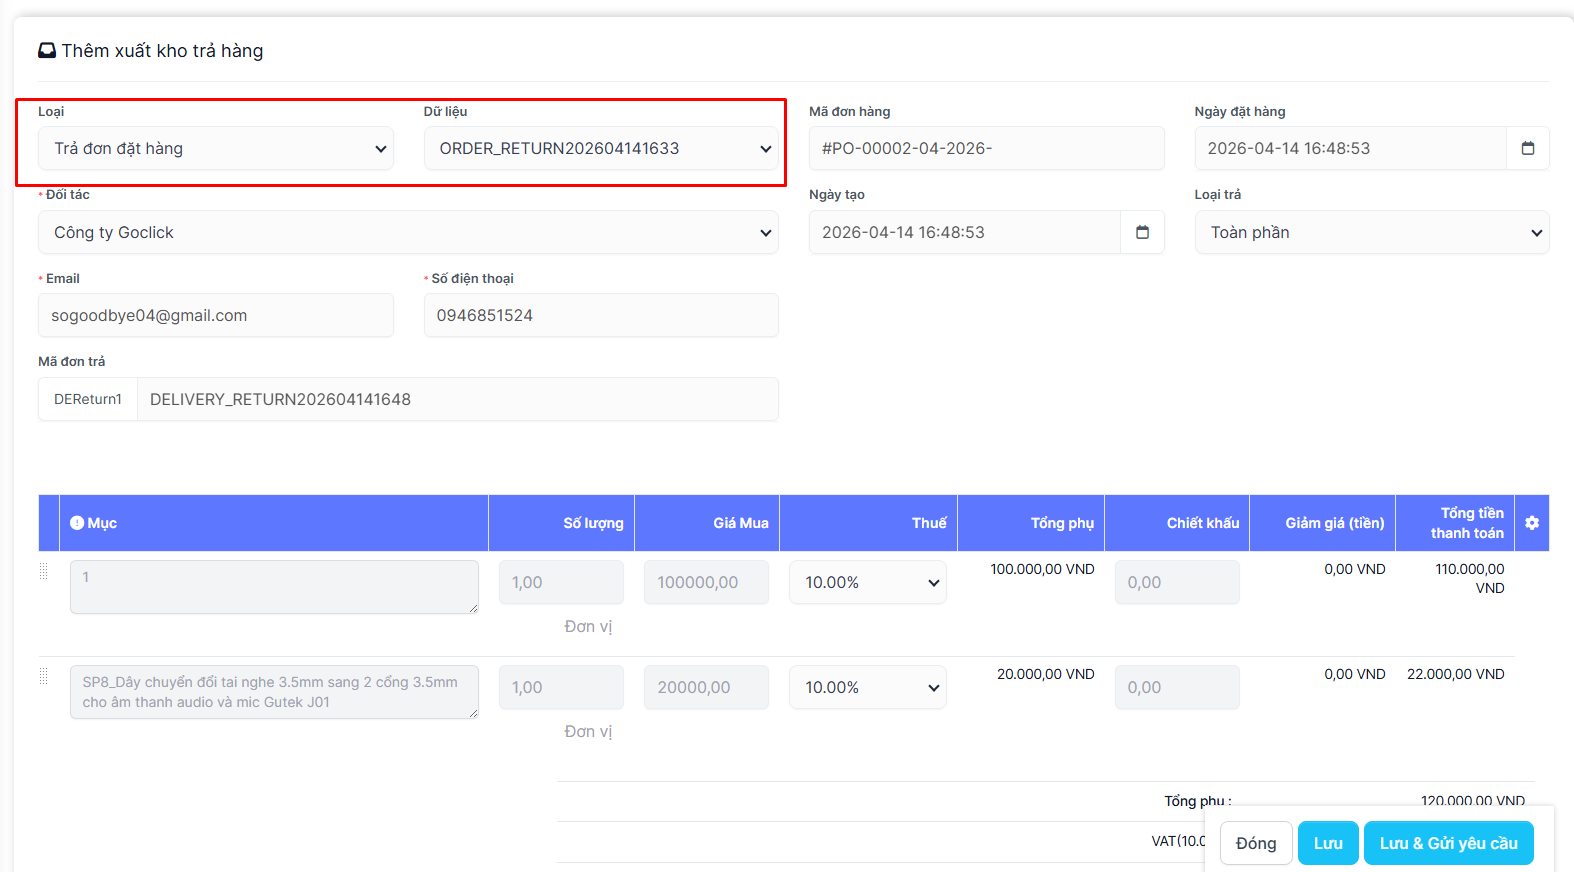The image size is (1574, 872).
Task: Open the Dữ liệu dropdown
Action: pos(601,148)
